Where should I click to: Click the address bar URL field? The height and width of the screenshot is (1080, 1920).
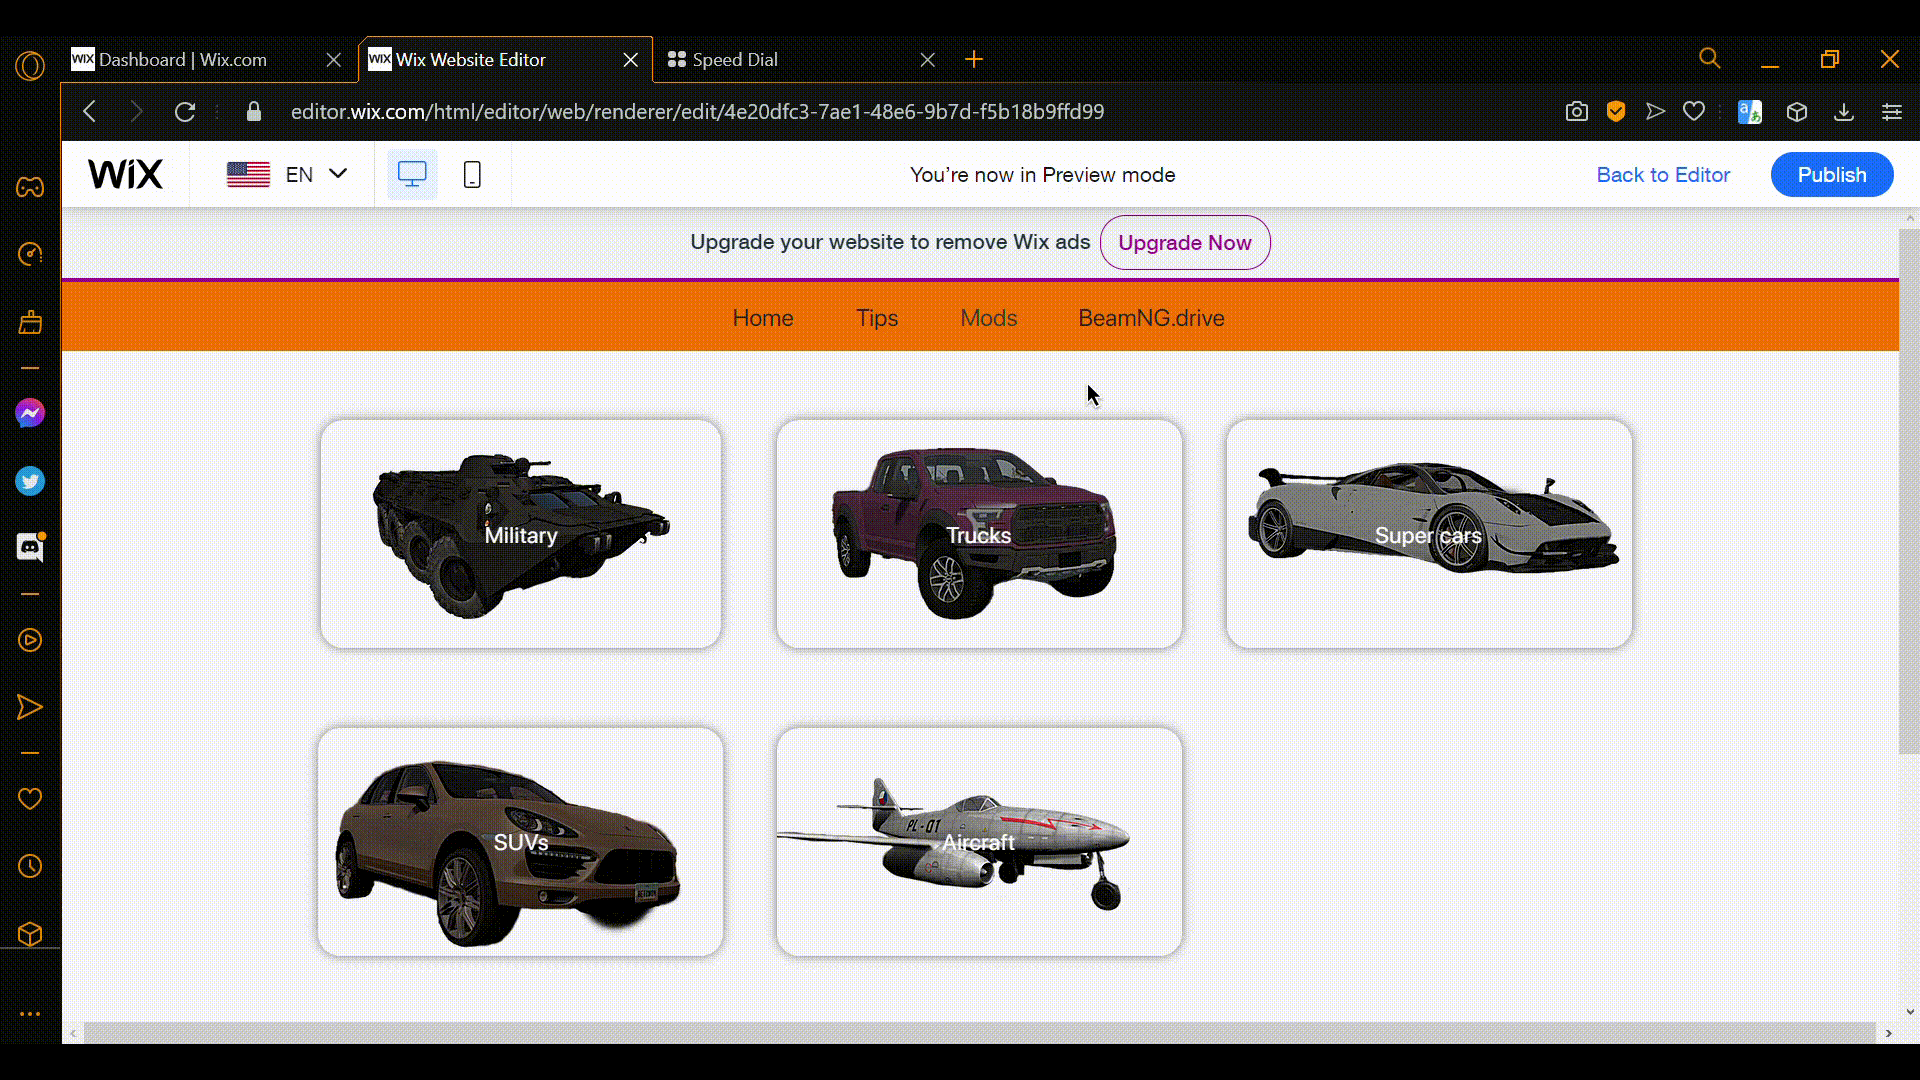(x=698, y=112)
